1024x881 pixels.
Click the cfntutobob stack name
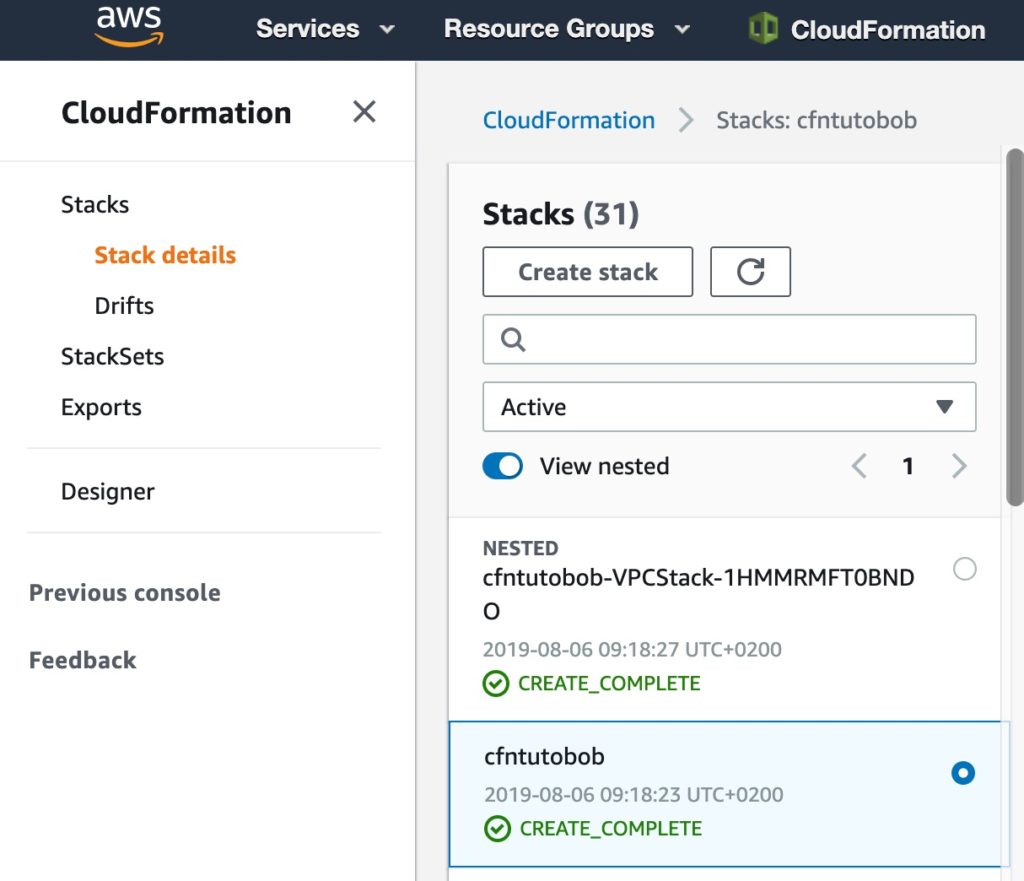click(x=545, y=756)
